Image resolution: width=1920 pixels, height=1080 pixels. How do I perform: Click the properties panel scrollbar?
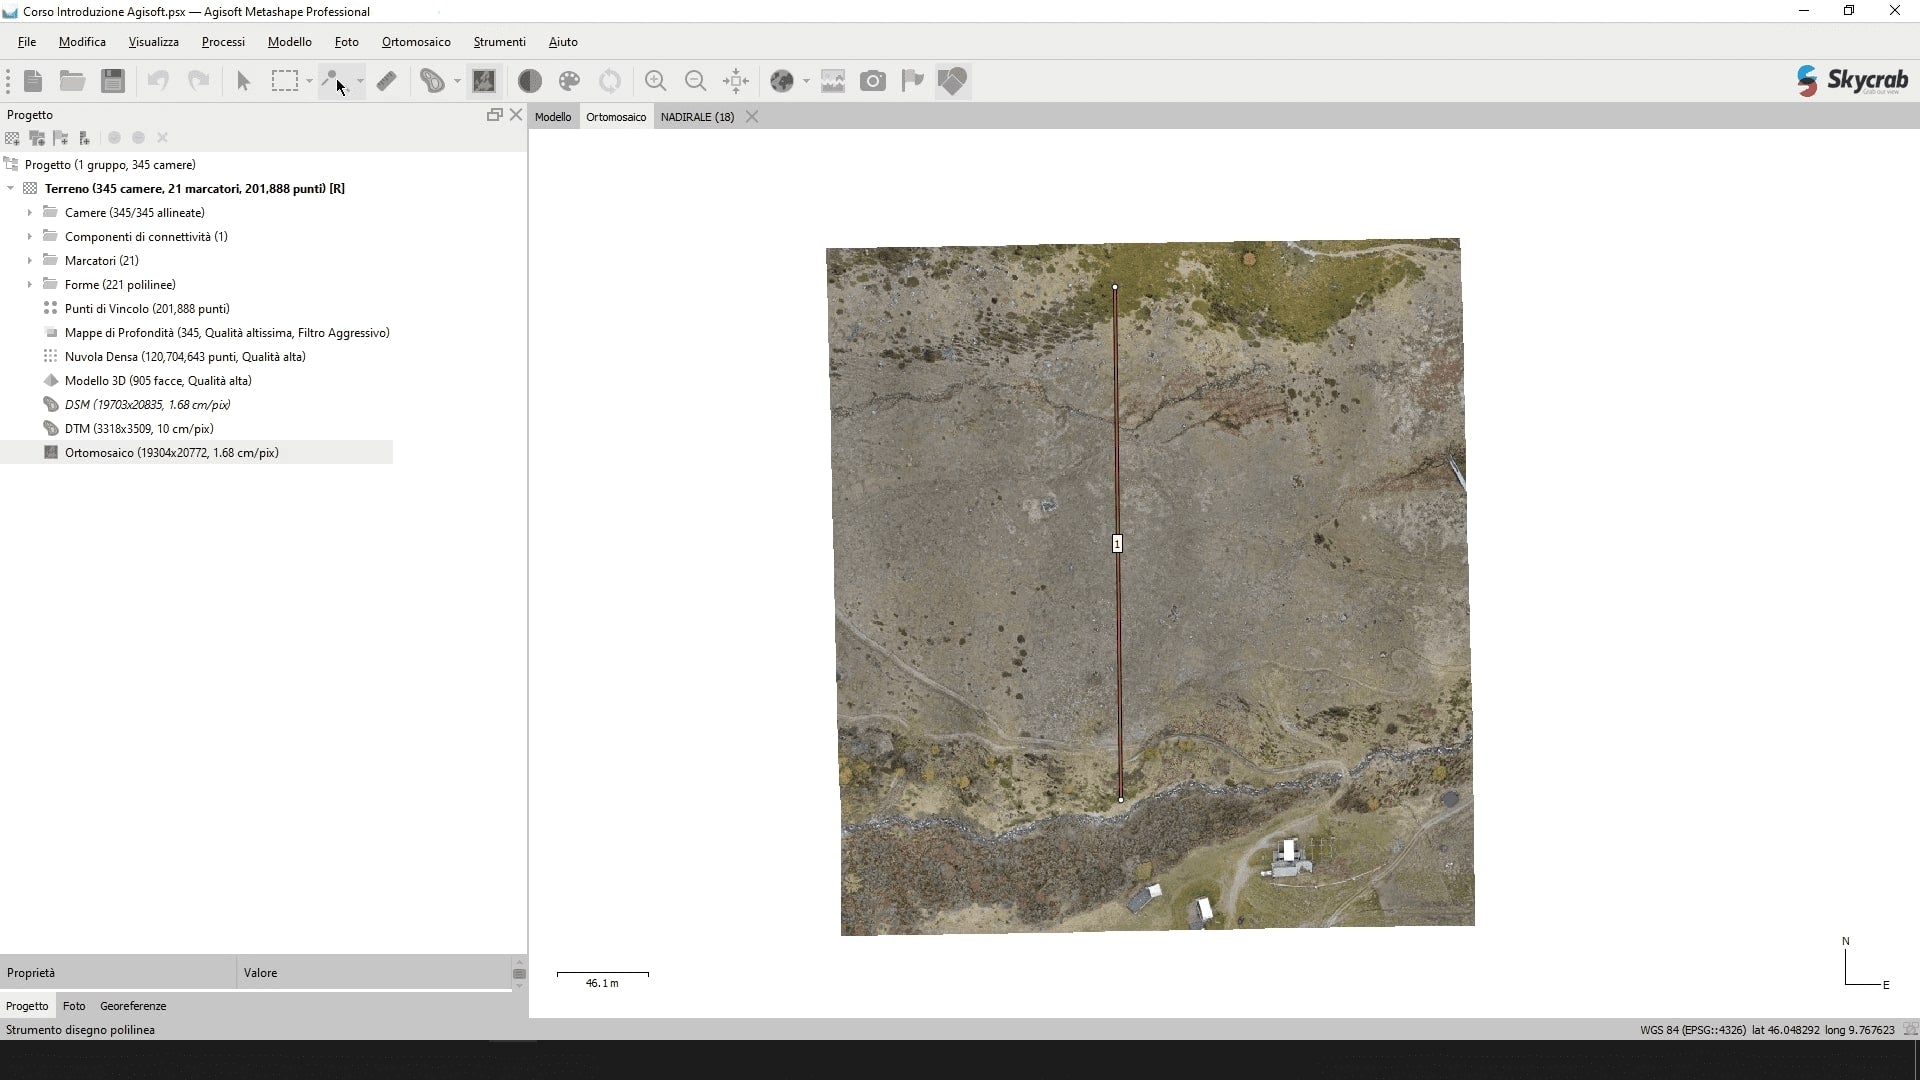point(519,973)
